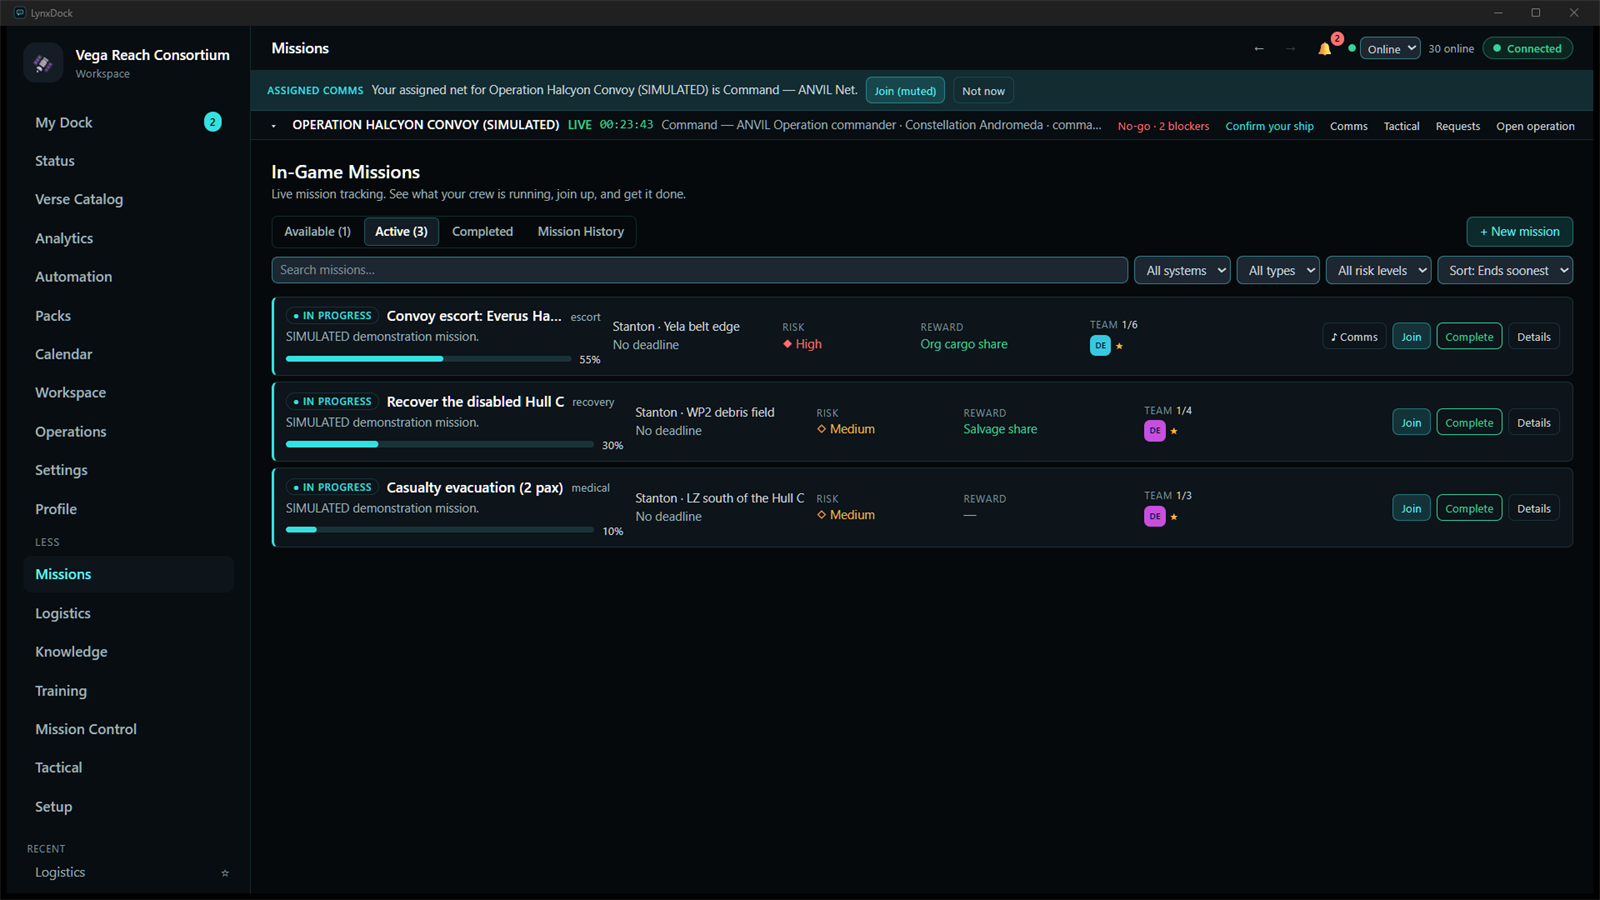
Task: Open My Dock in the sidebar
Action: [128, 122]
